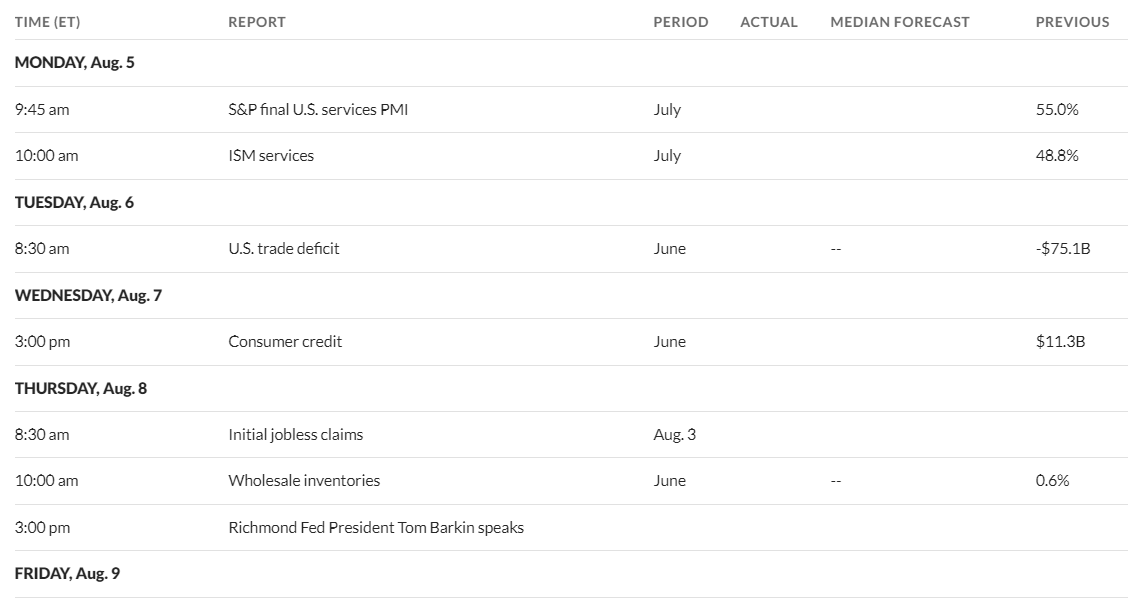Select the TUESDAY, Aug. 6 heading
Image resolution: width=1128 pixels, height=611 pixels.
pyautogui.click(x=74, y=202)
